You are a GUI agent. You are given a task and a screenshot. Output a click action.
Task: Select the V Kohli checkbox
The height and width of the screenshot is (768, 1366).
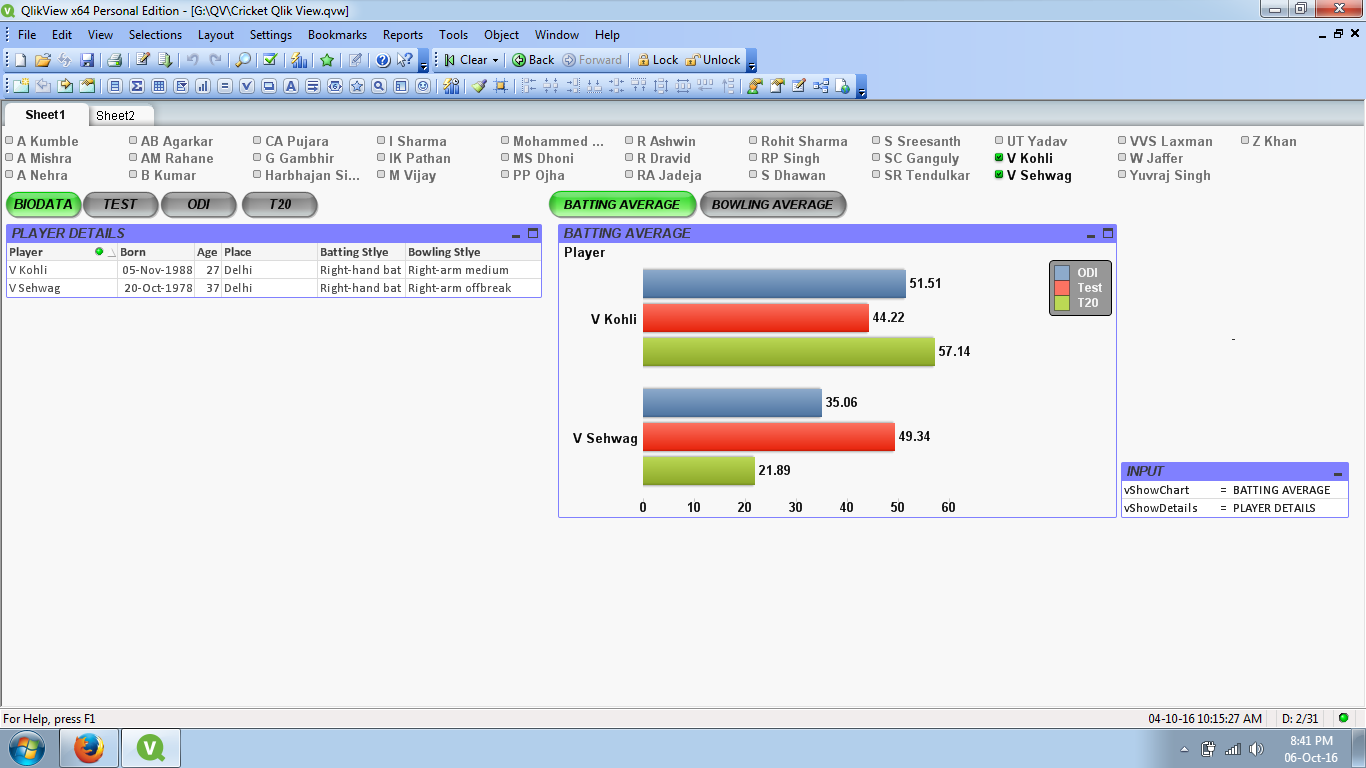tap(1000, 158)
